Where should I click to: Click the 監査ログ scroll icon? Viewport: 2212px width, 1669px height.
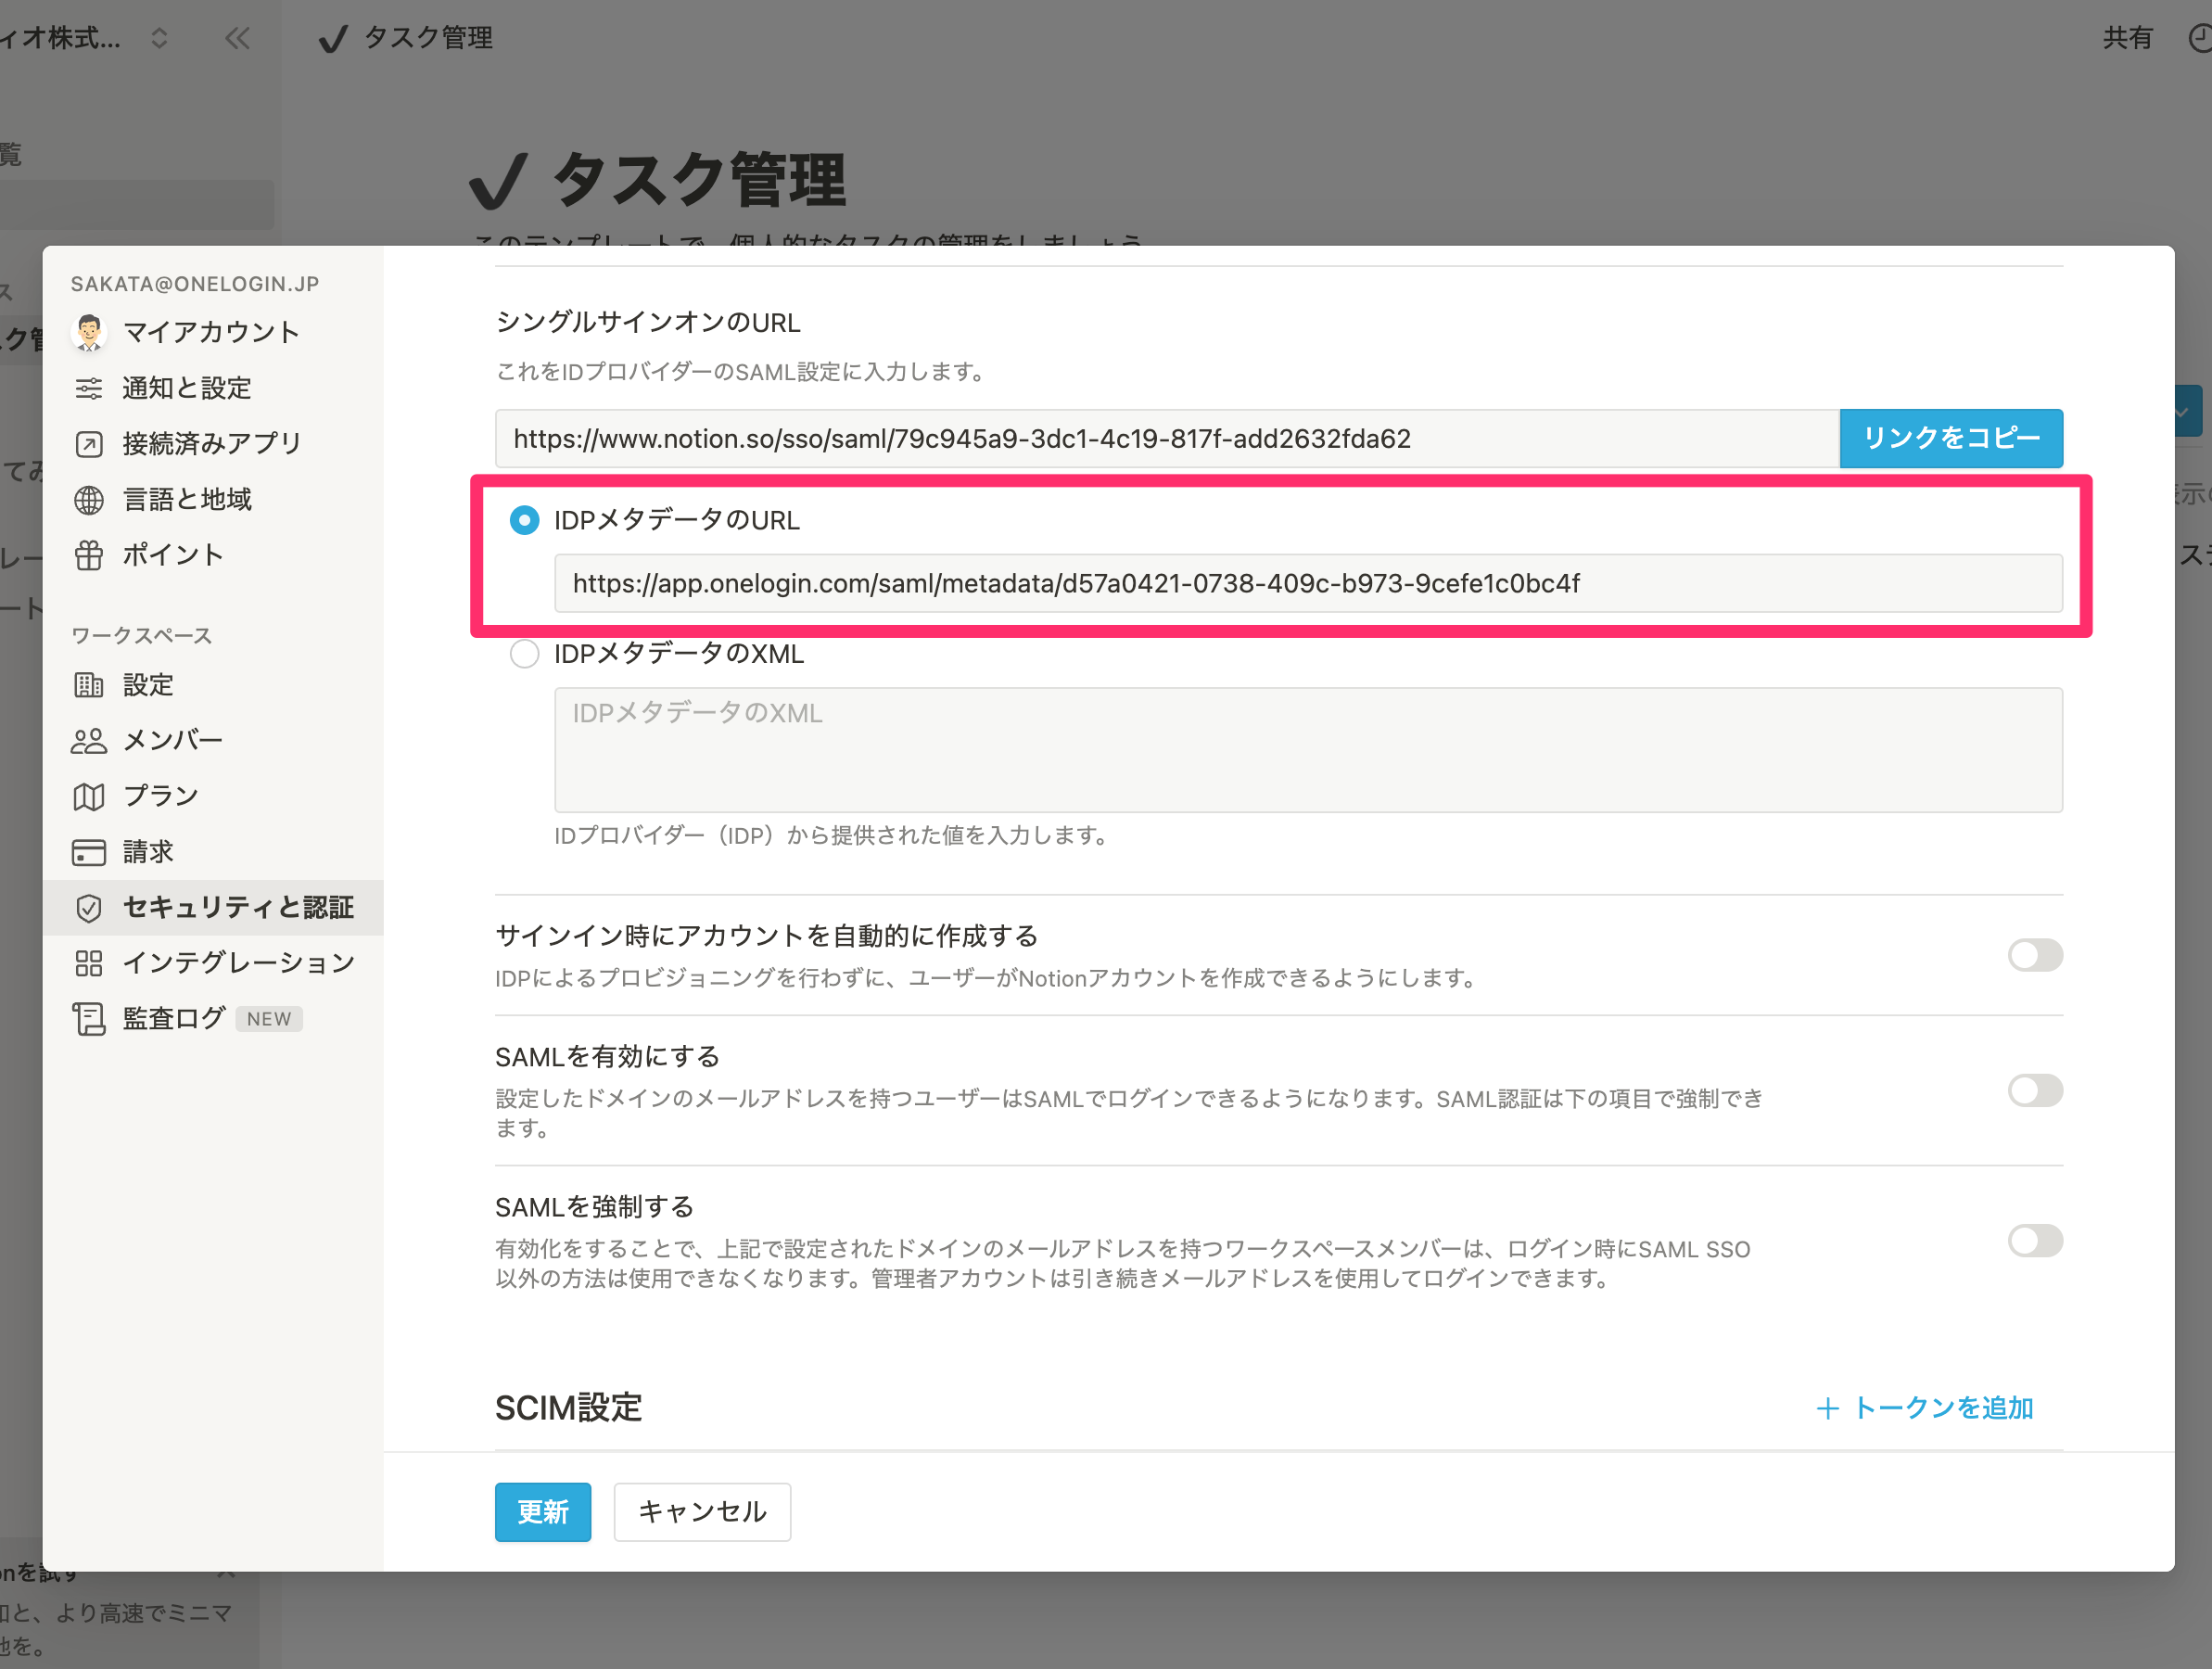[x=89, y=1019]
